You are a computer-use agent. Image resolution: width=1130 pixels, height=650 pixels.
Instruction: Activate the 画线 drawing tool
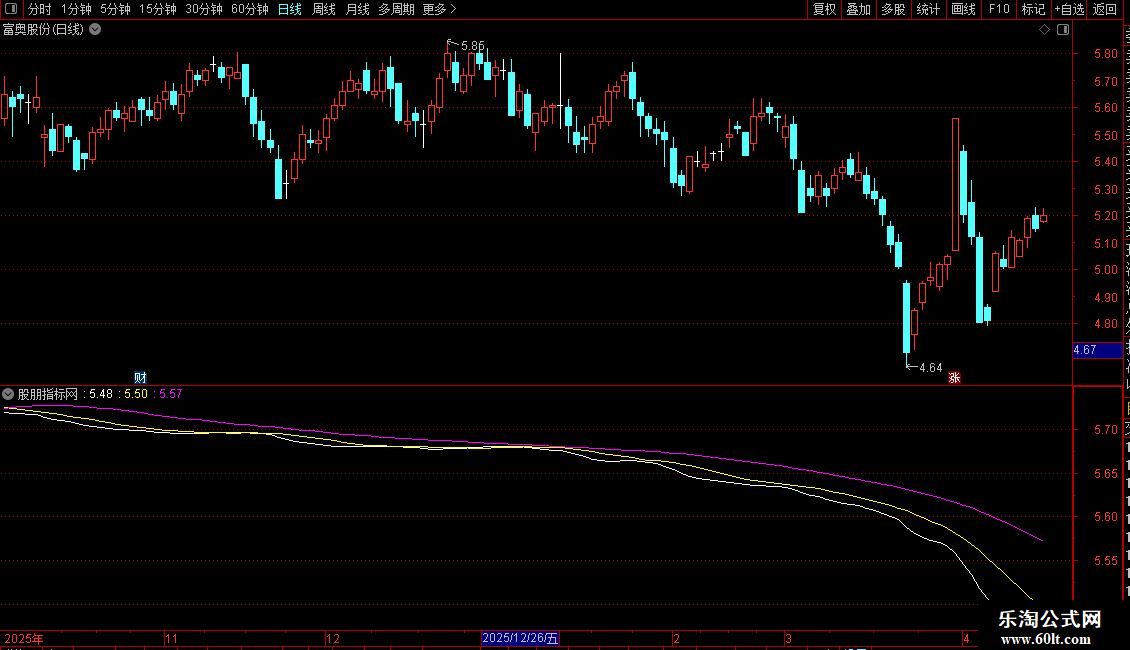964,9
